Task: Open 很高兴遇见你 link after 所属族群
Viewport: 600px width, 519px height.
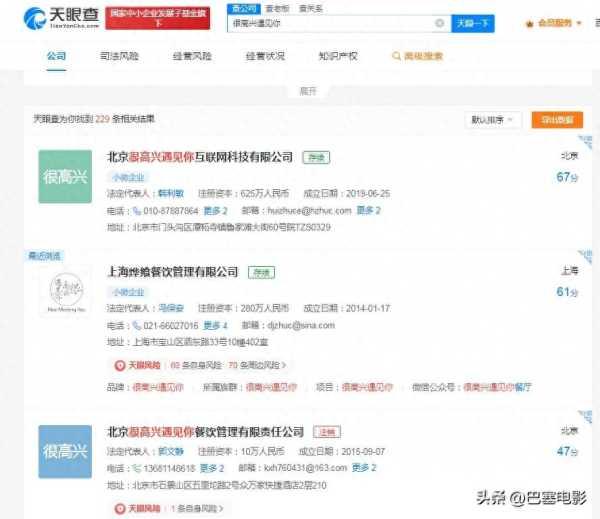Action: click(x=271, y=387)
